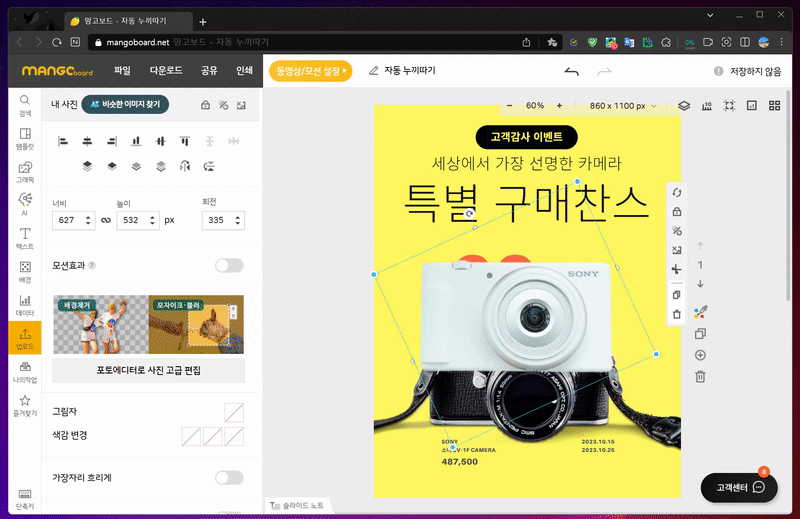Open the 업로드 upload sidebar panel

tap(24, 338)
